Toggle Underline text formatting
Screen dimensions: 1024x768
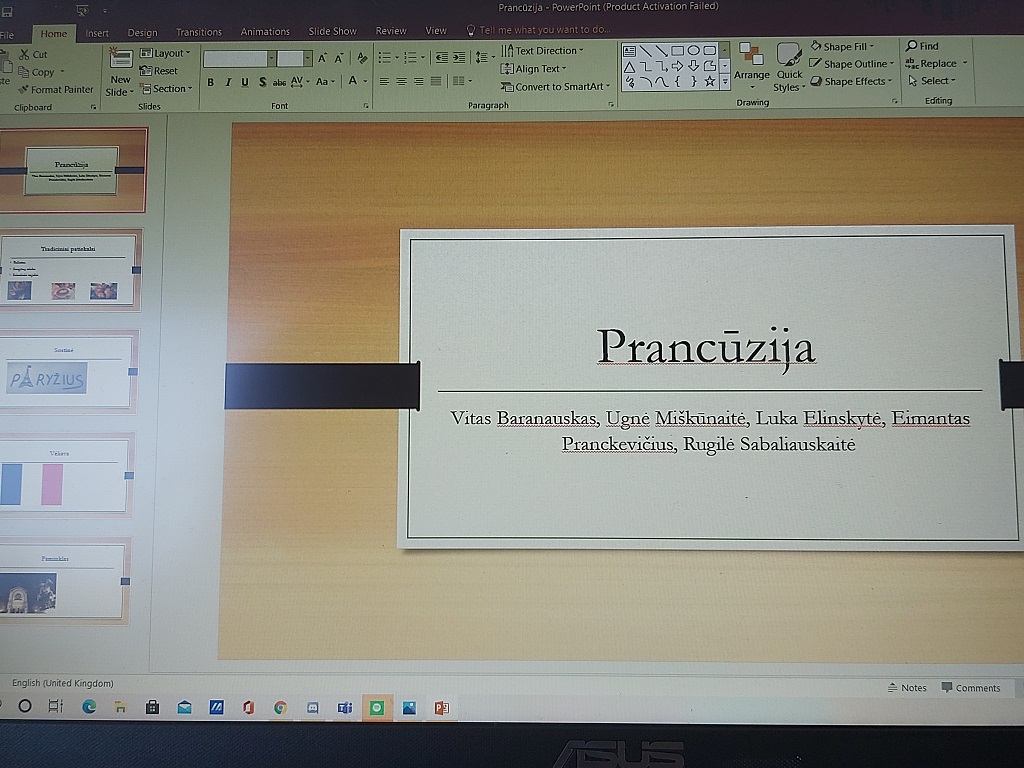(x=245, y=82)
